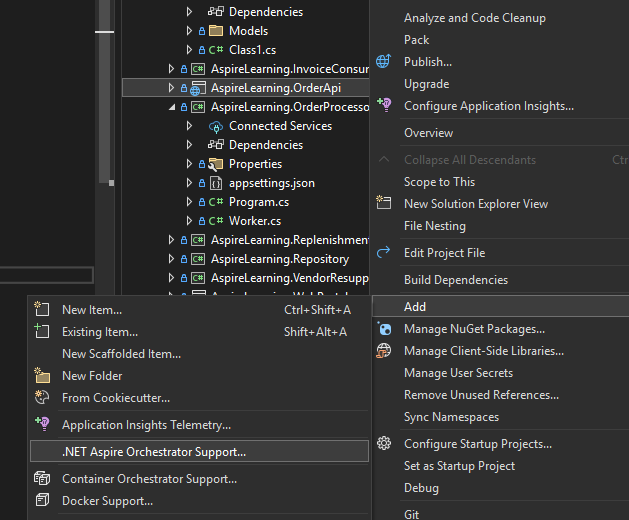Click the Configure Application Insights lightbulb icon
The height and width of the screenshot is (520, 629).
384,105
